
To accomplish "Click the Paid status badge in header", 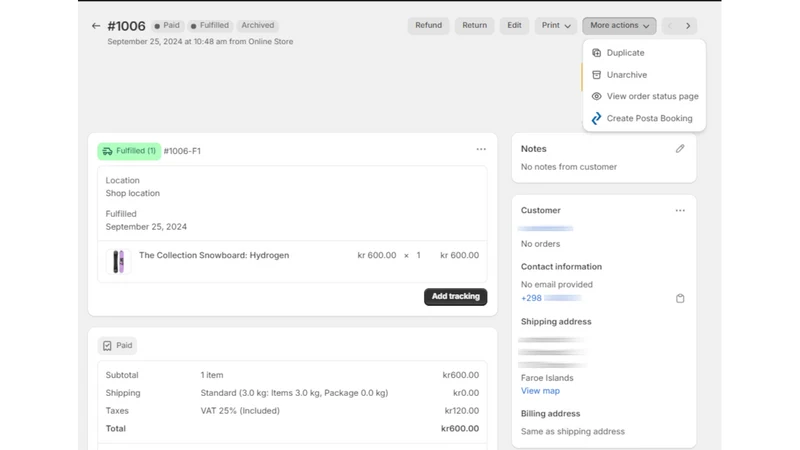I will [x=167, y=26].
